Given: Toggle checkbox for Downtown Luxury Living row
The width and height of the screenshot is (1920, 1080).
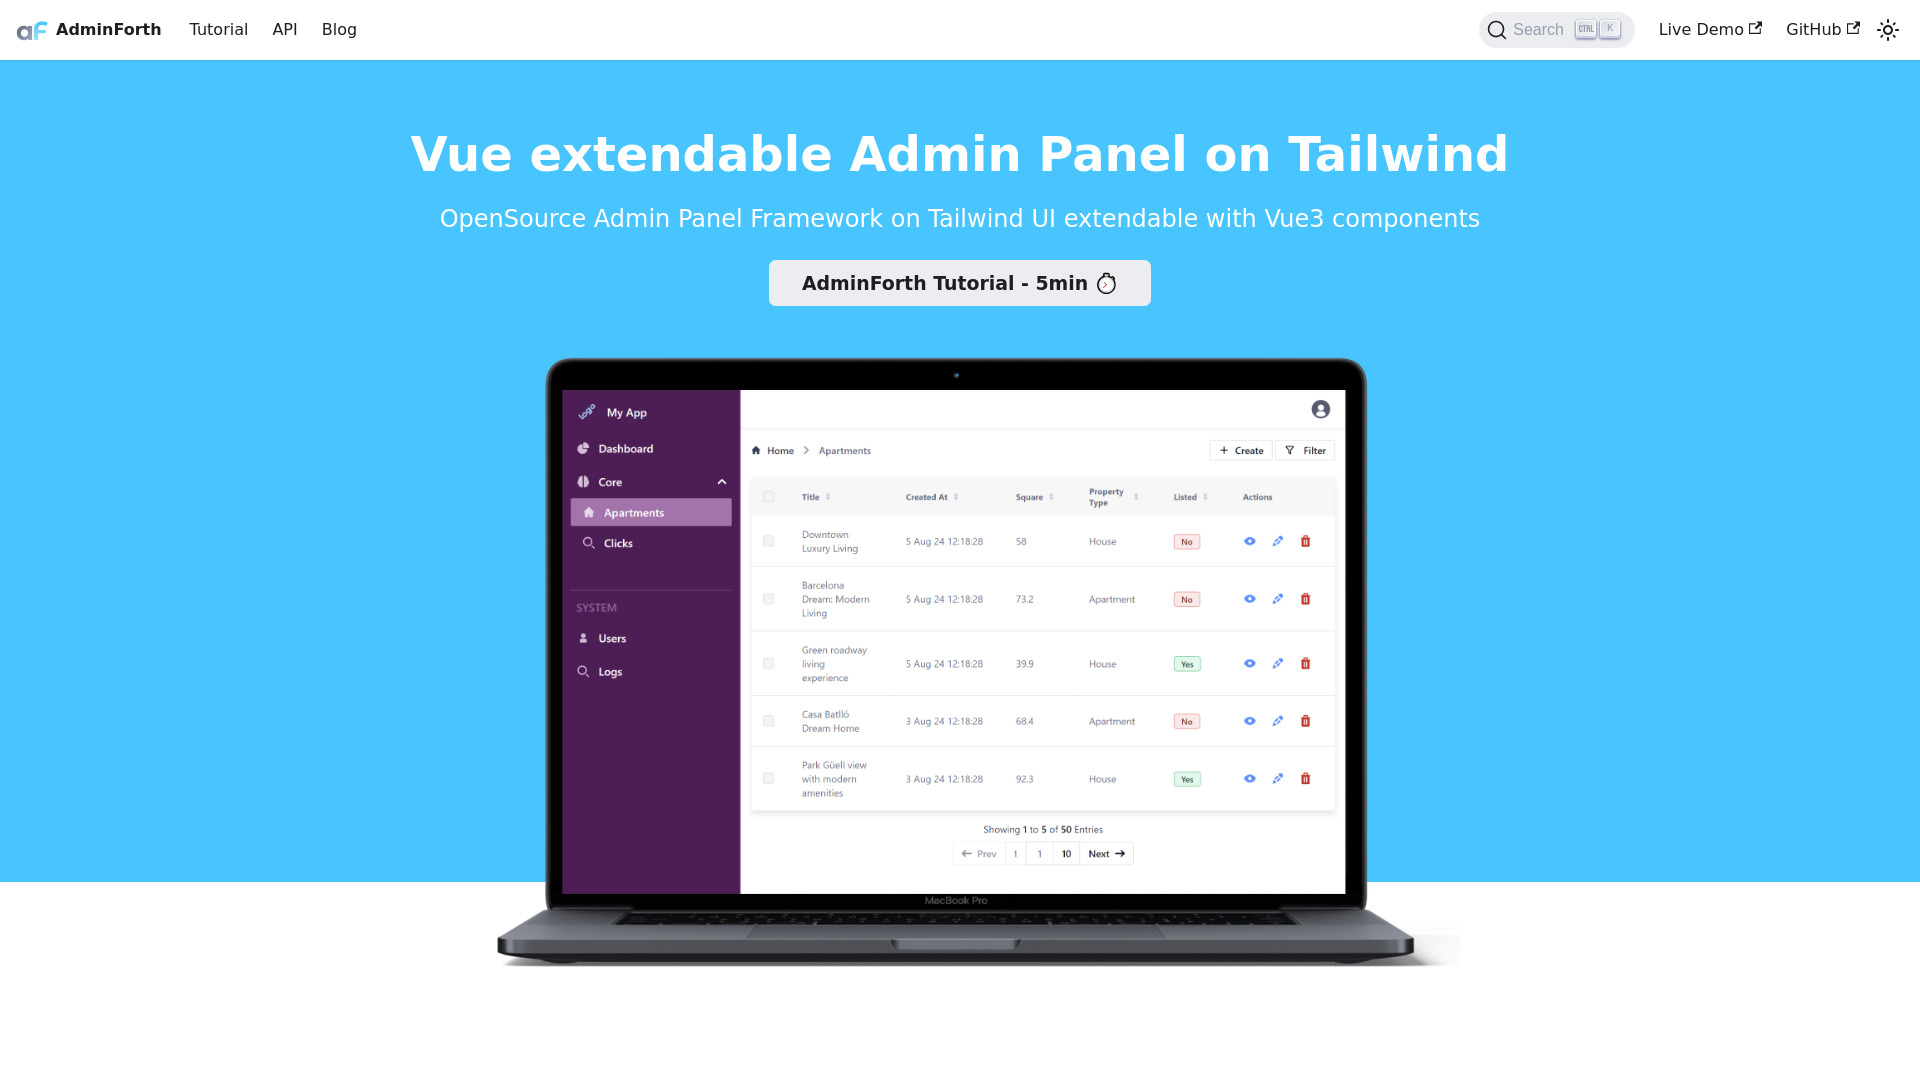Looking at the screenshot, I should point(767,541).
